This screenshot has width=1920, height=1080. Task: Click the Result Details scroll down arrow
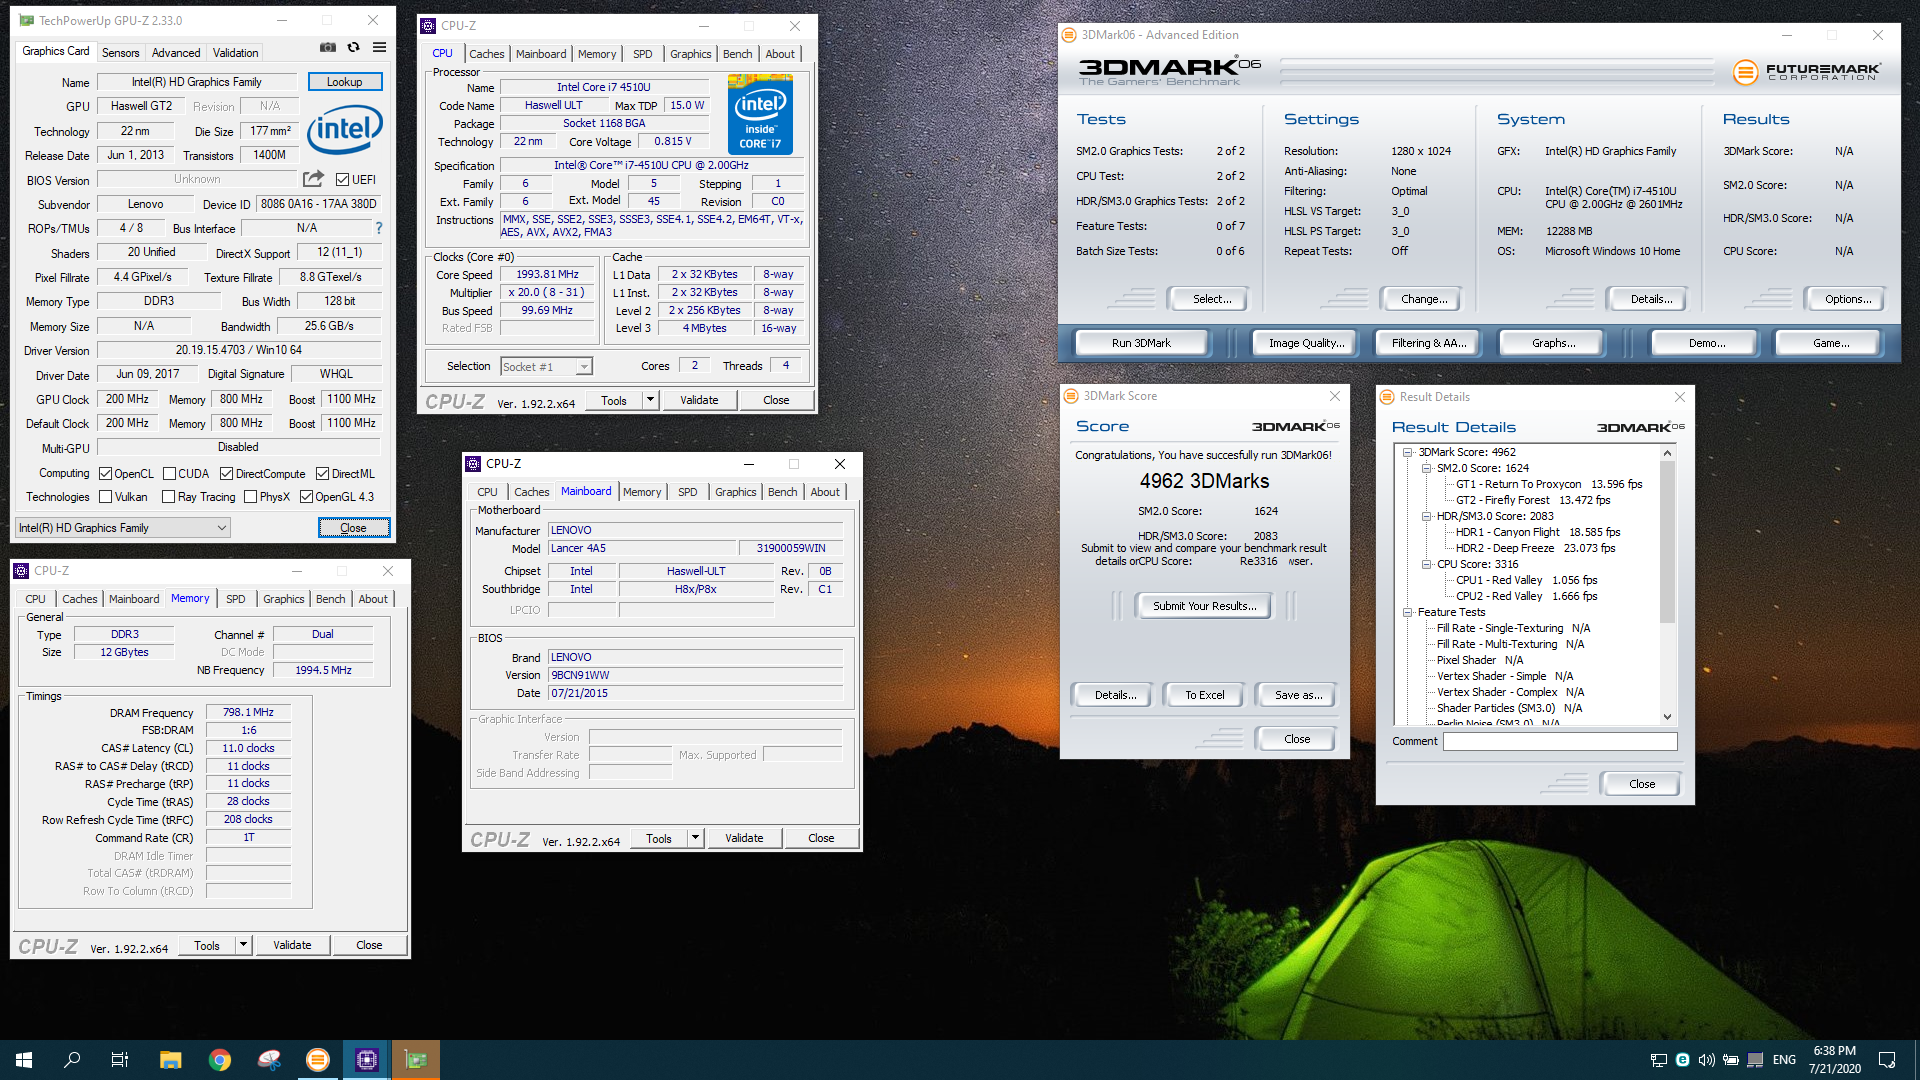click(x=1667, y=716)
